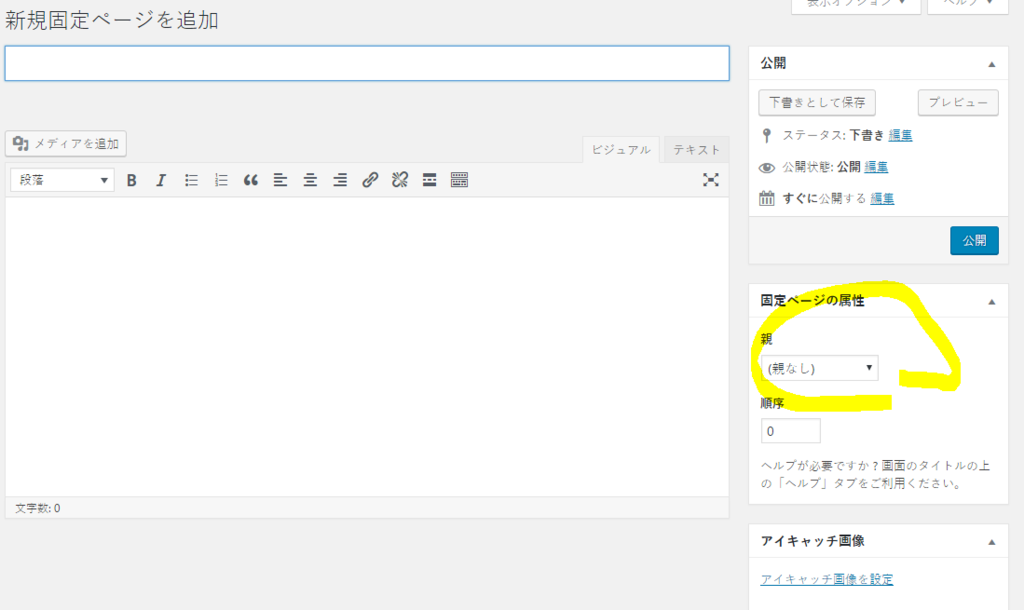Align text center
The width and height of the screenshot is (1024, 610).
(310, 180)
